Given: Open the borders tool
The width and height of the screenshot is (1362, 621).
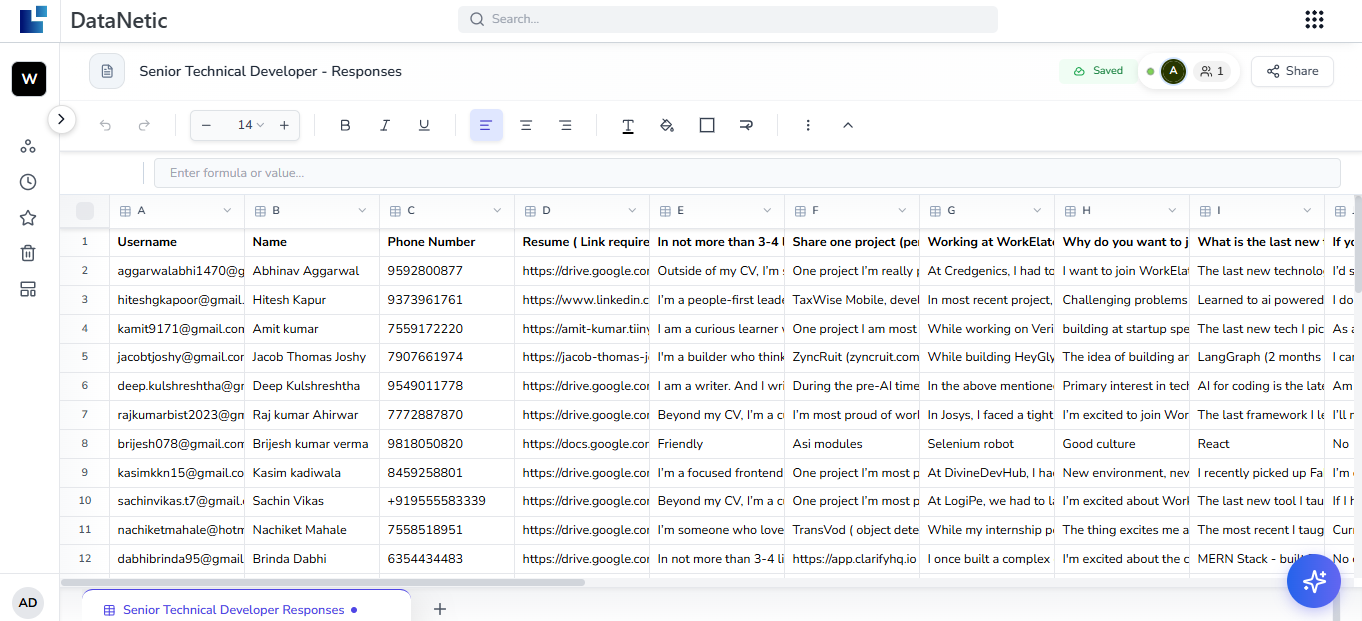Looking at the screenshot, I should [x=707, y=125].
